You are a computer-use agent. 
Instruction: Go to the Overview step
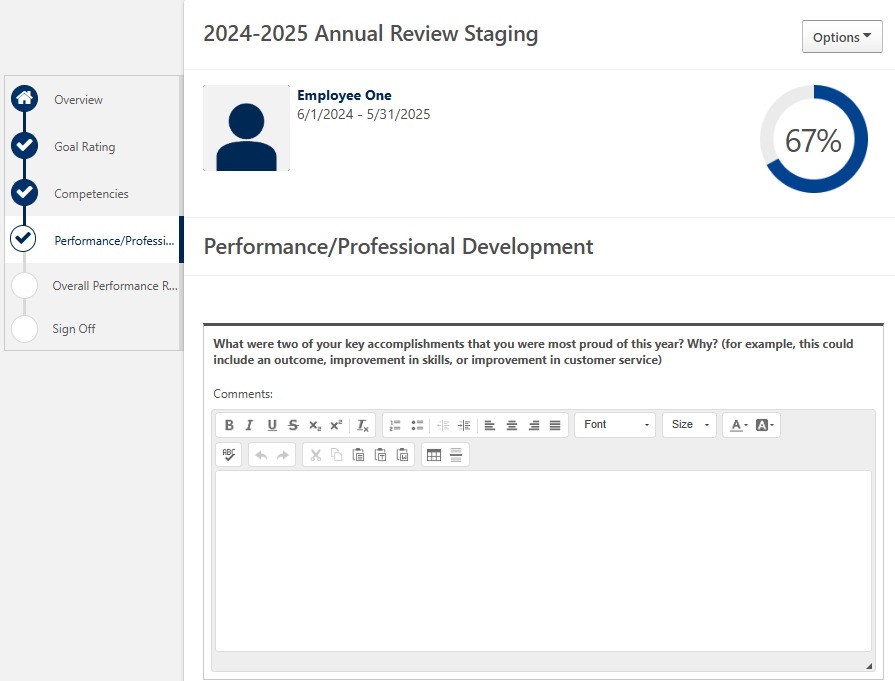78,100
